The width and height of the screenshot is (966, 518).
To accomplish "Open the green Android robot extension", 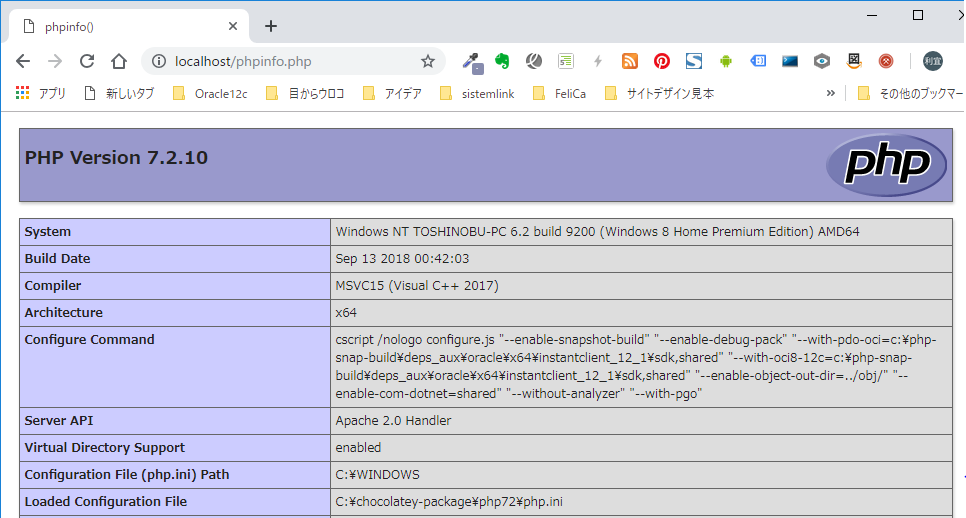I will [726, 61].
